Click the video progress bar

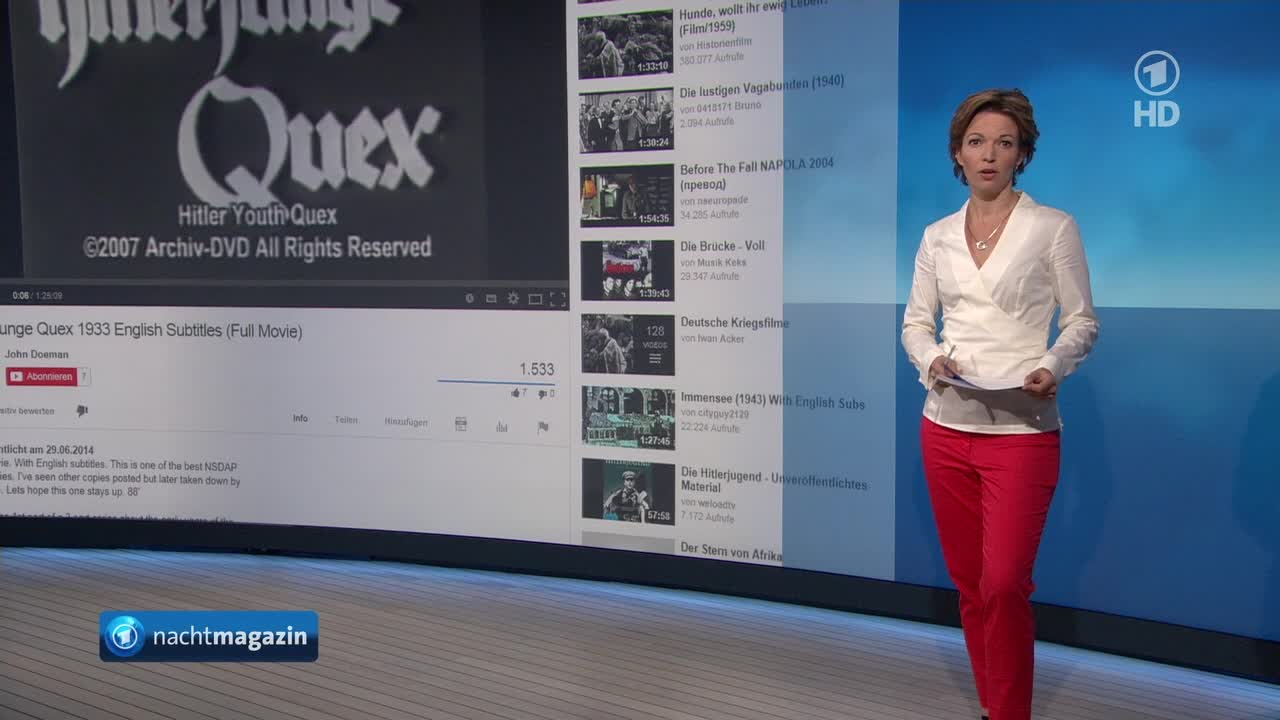click(x=284, y=283)
